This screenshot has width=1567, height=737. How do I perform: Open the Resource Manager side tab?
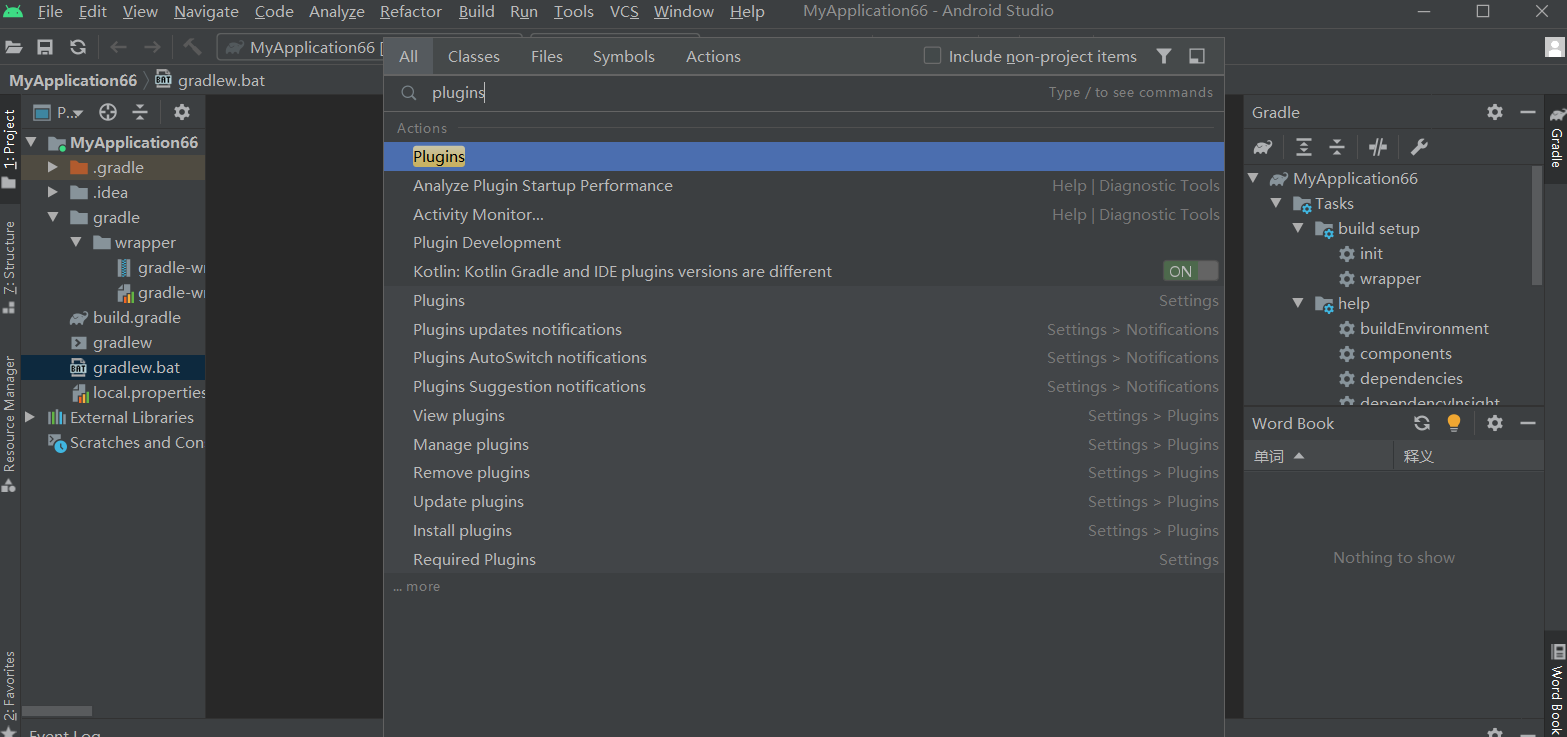click(9, 424)
